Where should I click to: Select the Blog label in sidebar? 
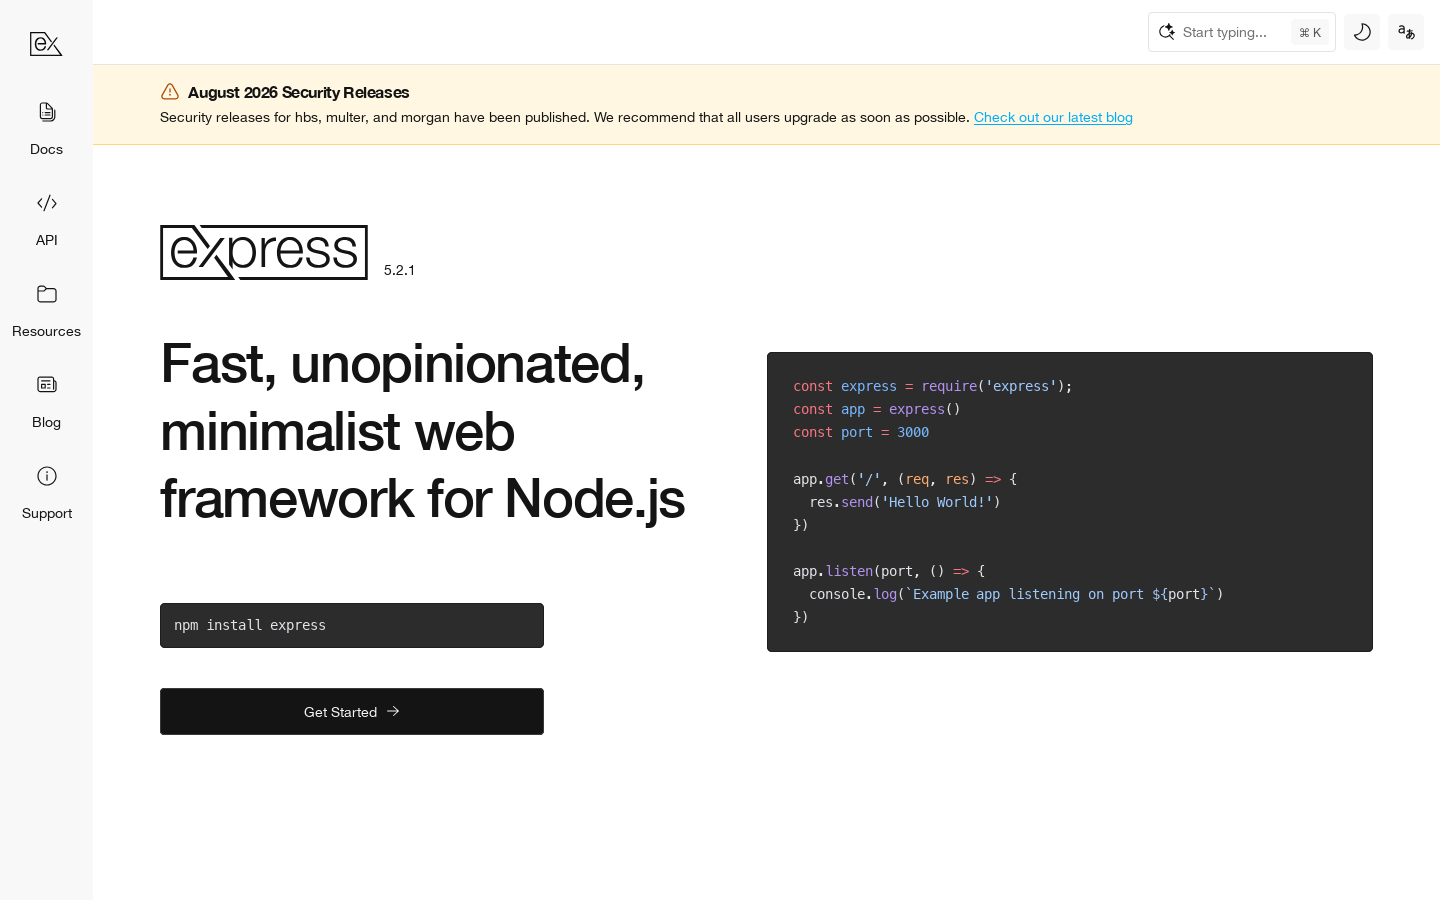click(46, 422)
